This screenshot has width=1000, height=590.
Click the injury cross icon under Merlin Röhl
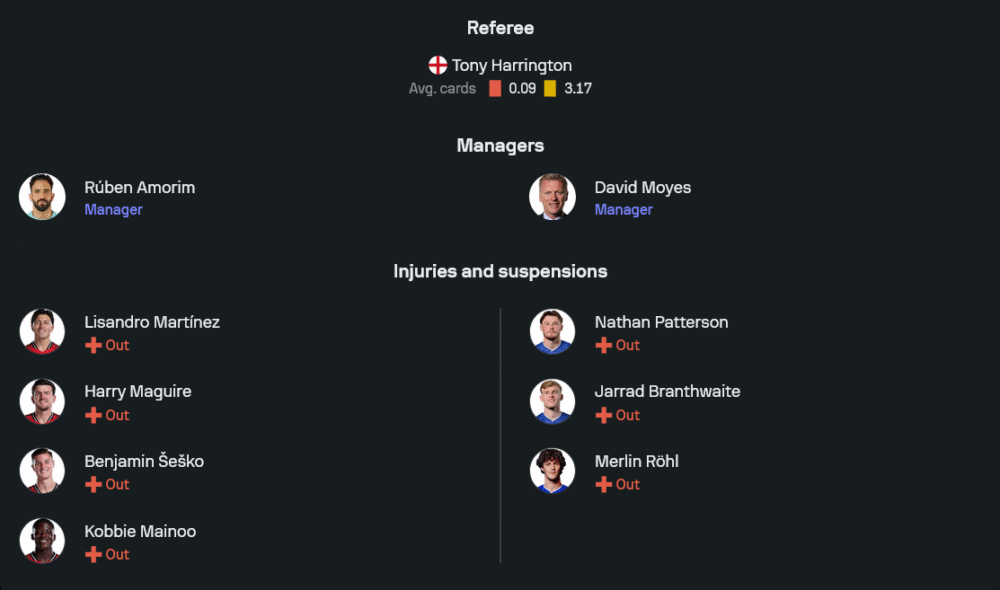tap(603, 484)
